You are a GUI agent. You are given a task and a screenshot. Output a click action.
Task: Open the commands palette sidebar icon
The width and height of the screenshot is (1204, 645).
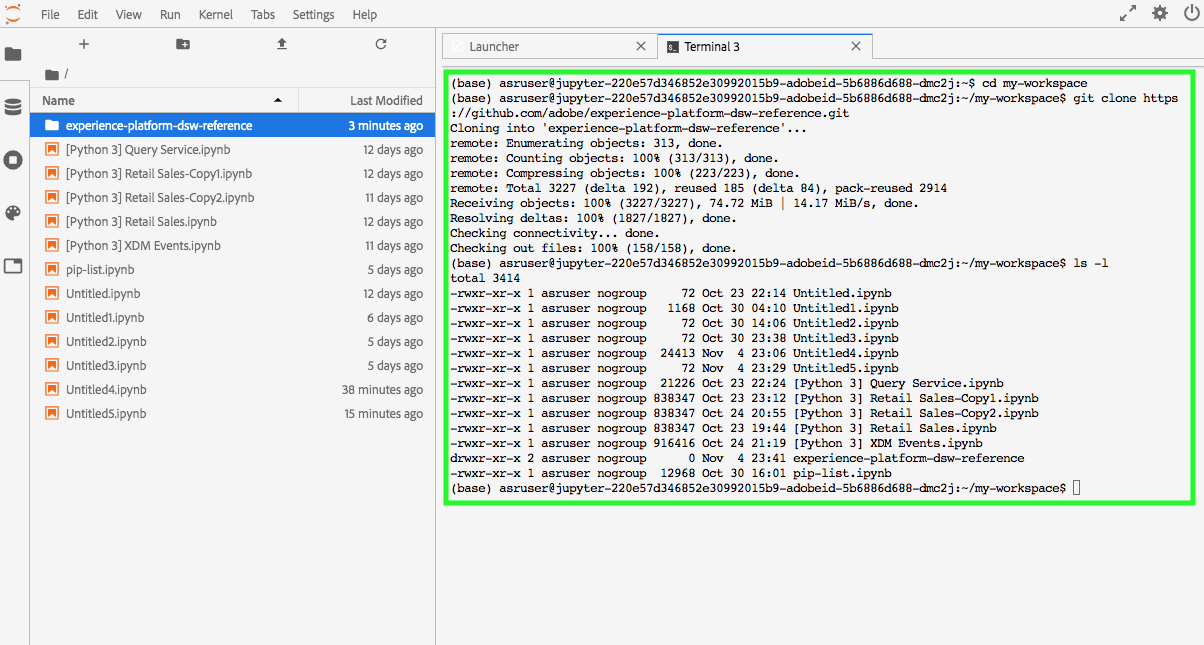pos(13,213)
